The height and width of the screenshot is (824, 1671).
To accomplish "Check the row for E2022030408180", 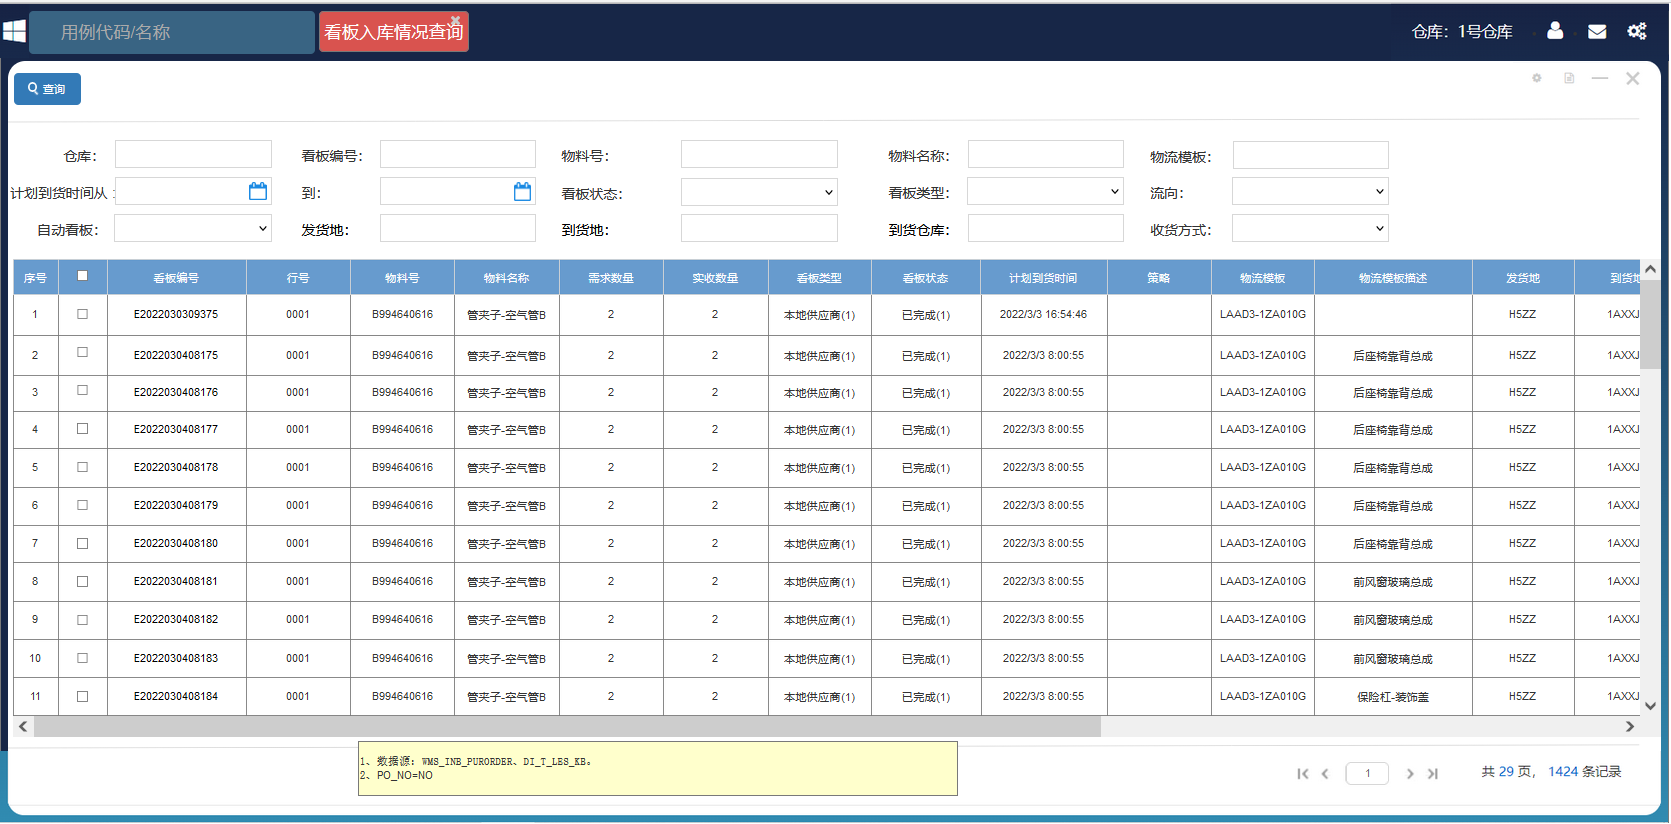I will (83, 543).
